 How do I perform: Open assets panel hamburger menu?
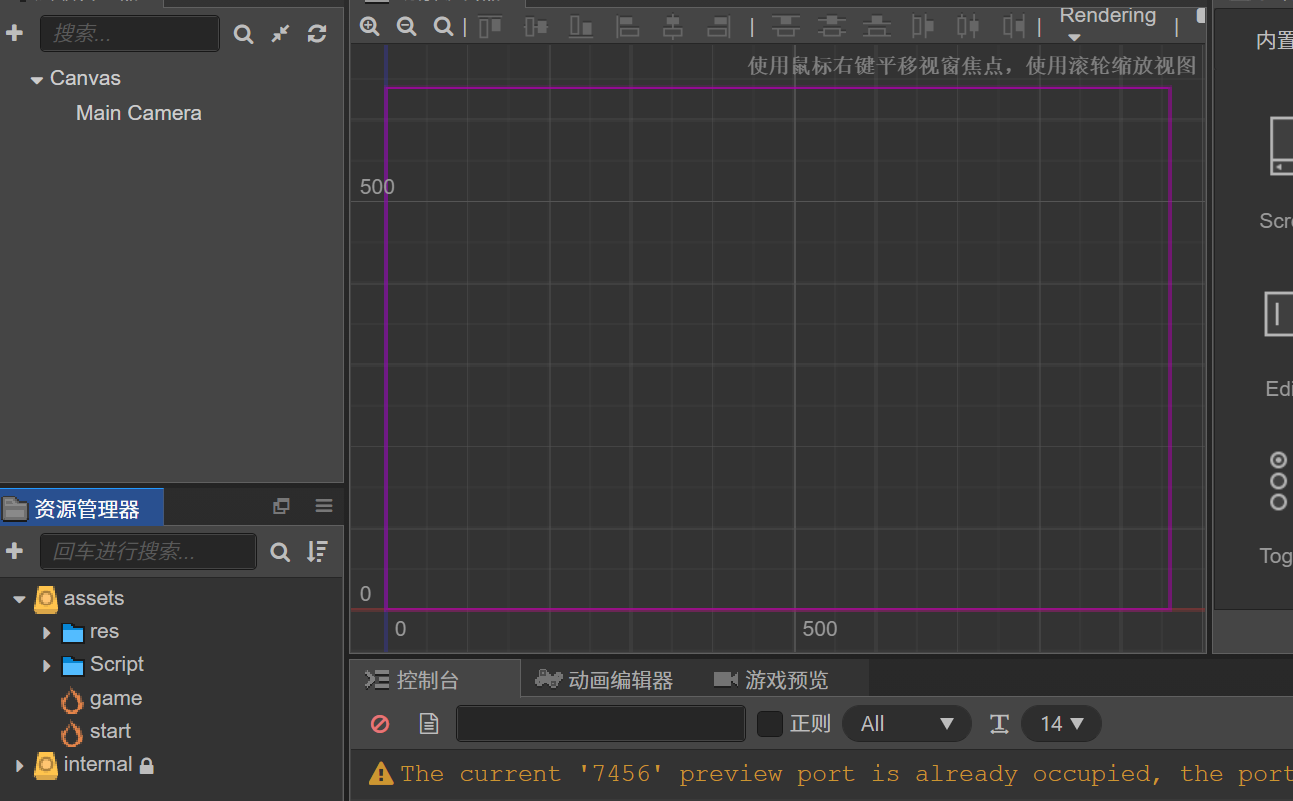click(x=324, y=506)
